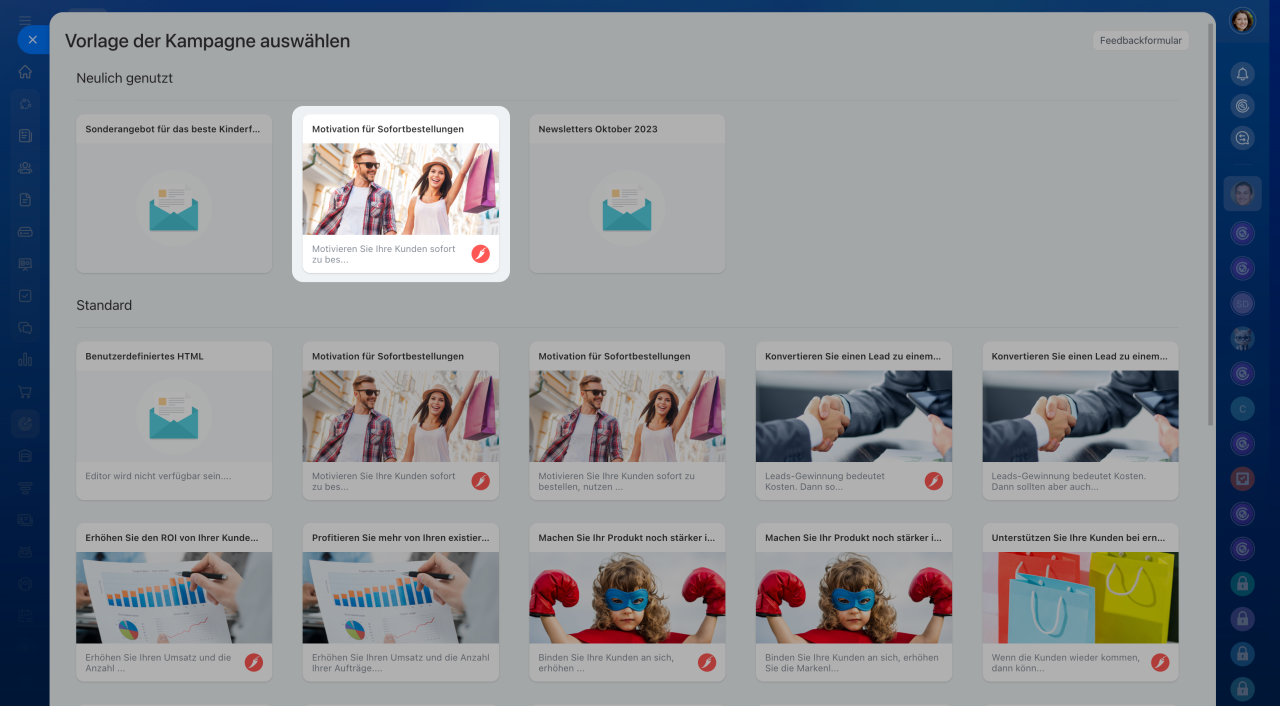1280x706 pixels.
Task: Click 'Motivieren Sie Ihre Kunden sofort zu bestellen, nutzen ...' text
Action: pyautogui.click(x=616, y=481)
